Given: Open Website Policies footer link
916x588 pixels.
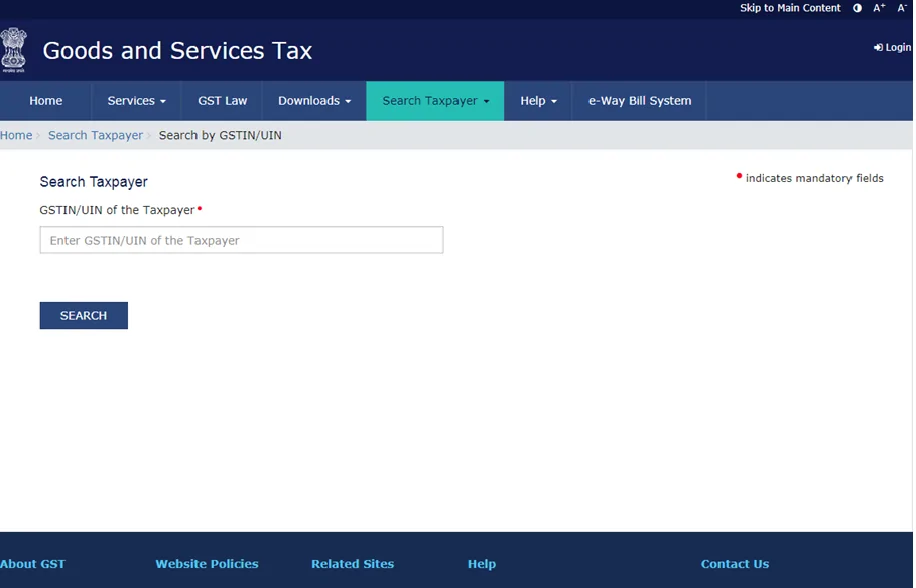Looking at the screenshot, I should pyautogui.click(x=207, y=563).
